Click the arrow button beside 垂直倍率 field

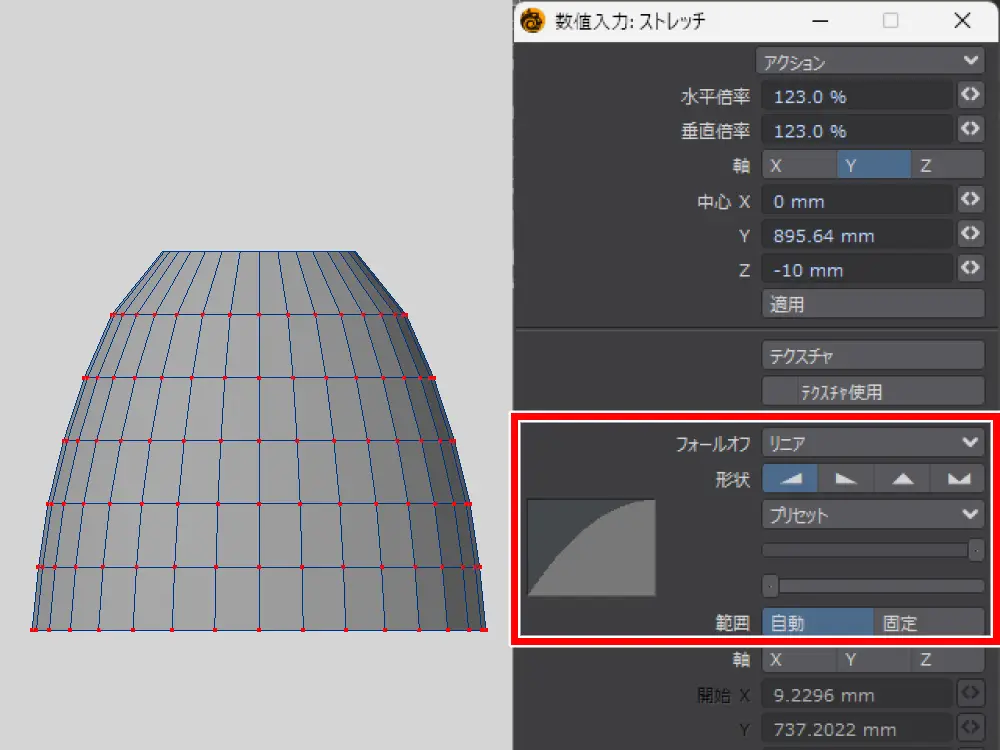point(969,131)
